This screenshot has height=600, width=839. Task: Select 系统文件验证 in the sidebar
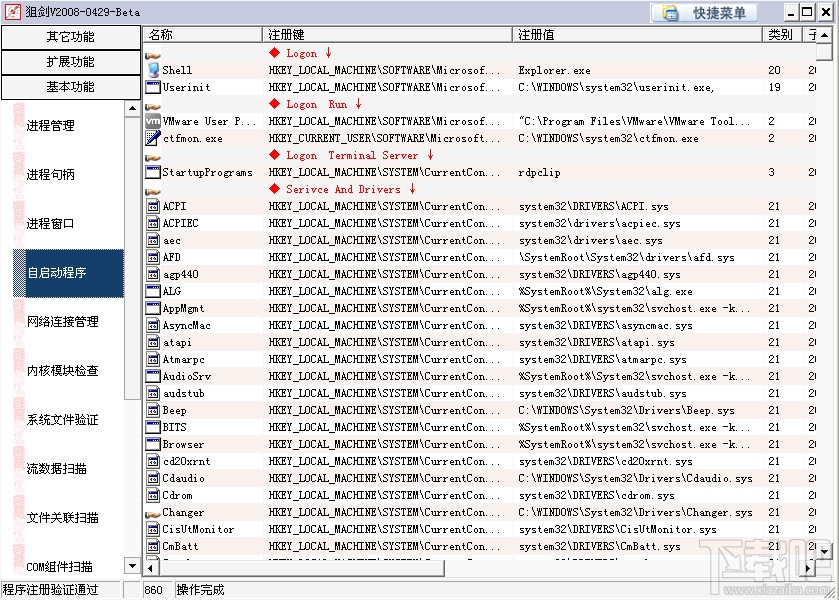[63, 420]
